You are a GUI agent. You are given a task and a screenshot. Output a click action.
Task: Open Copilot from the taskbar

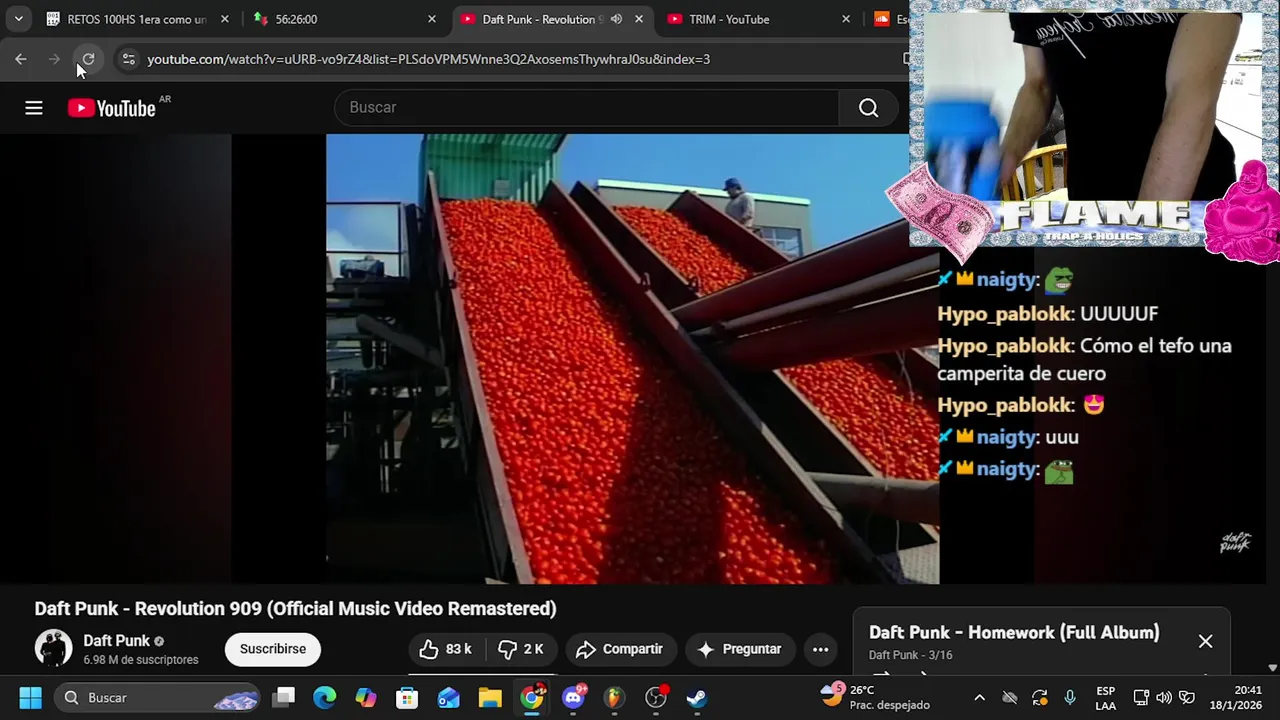pos(366,697)
